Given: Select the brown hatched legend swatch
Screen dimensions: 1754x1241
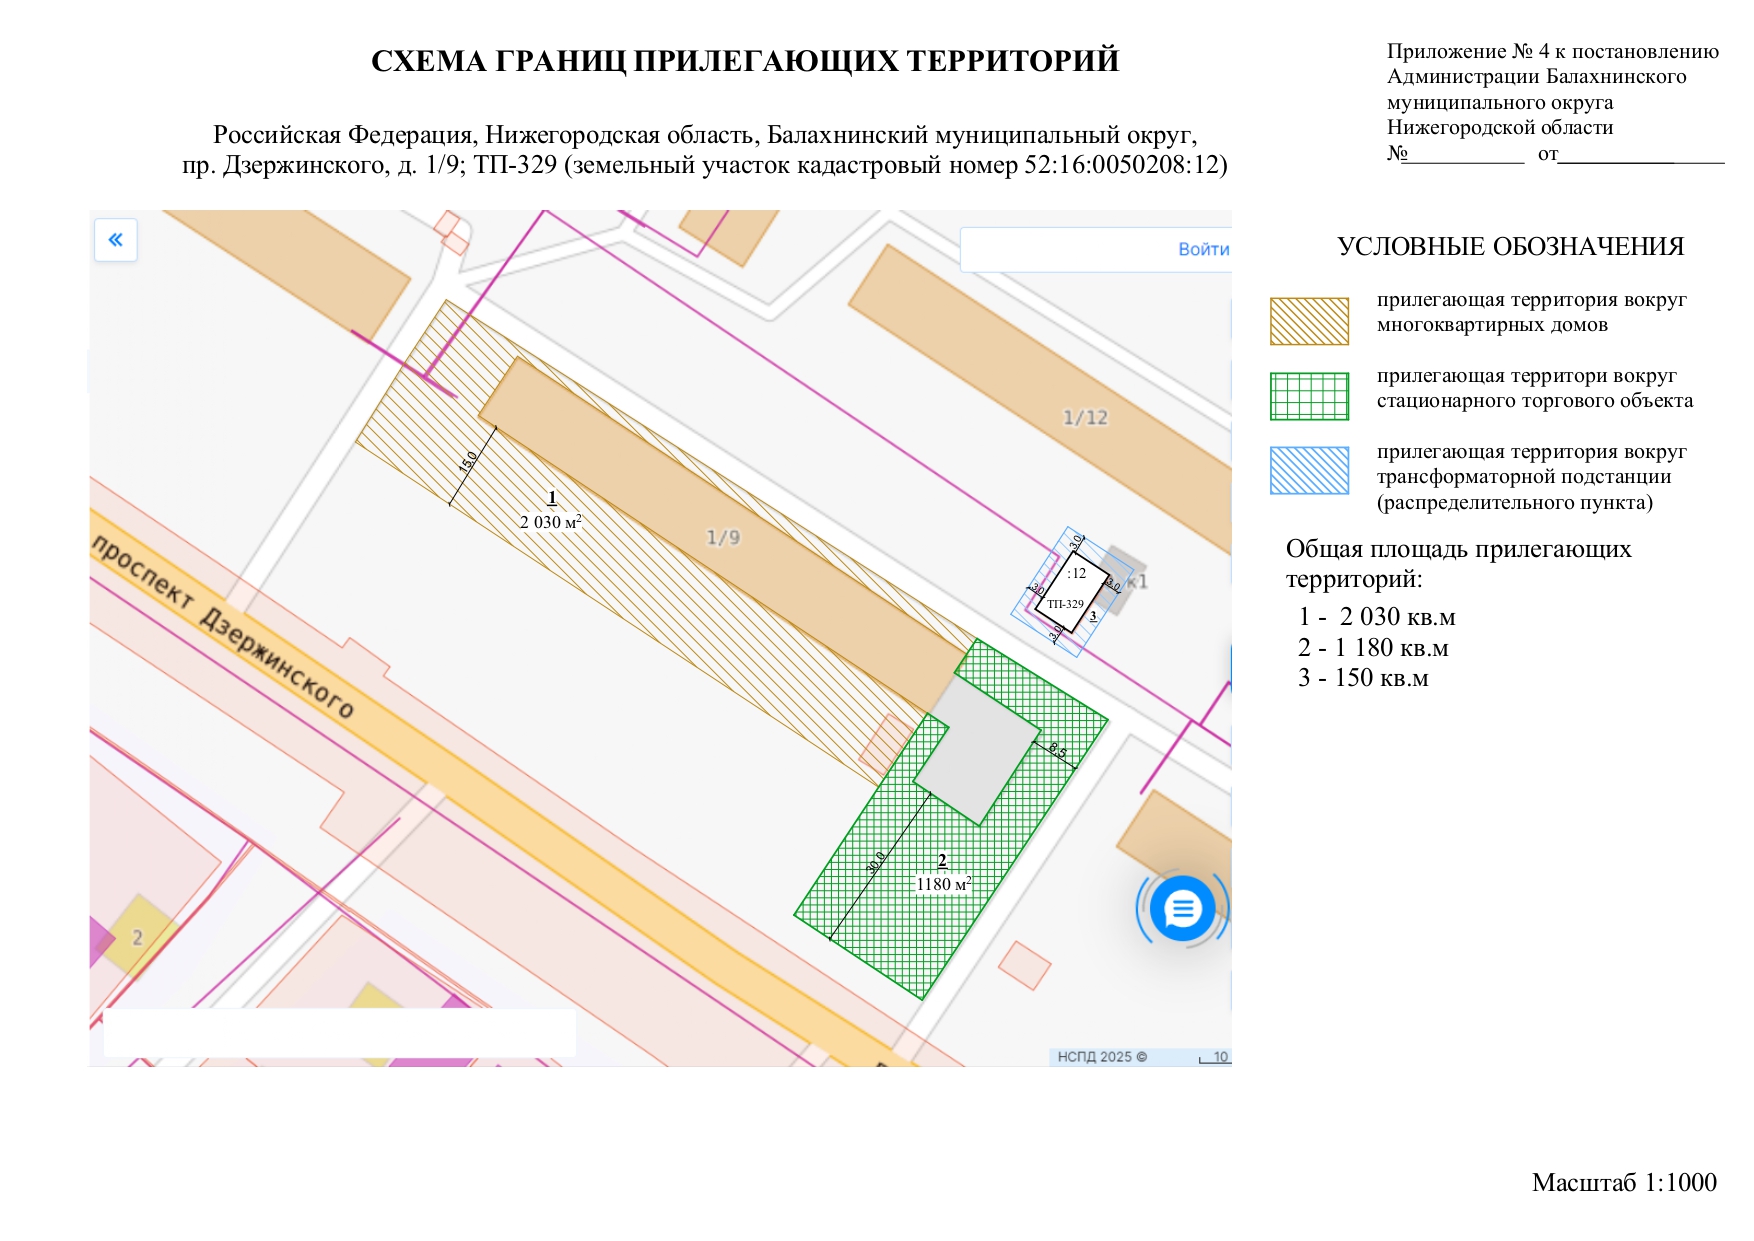Looking at the screenshot, I should [1309, 322].
